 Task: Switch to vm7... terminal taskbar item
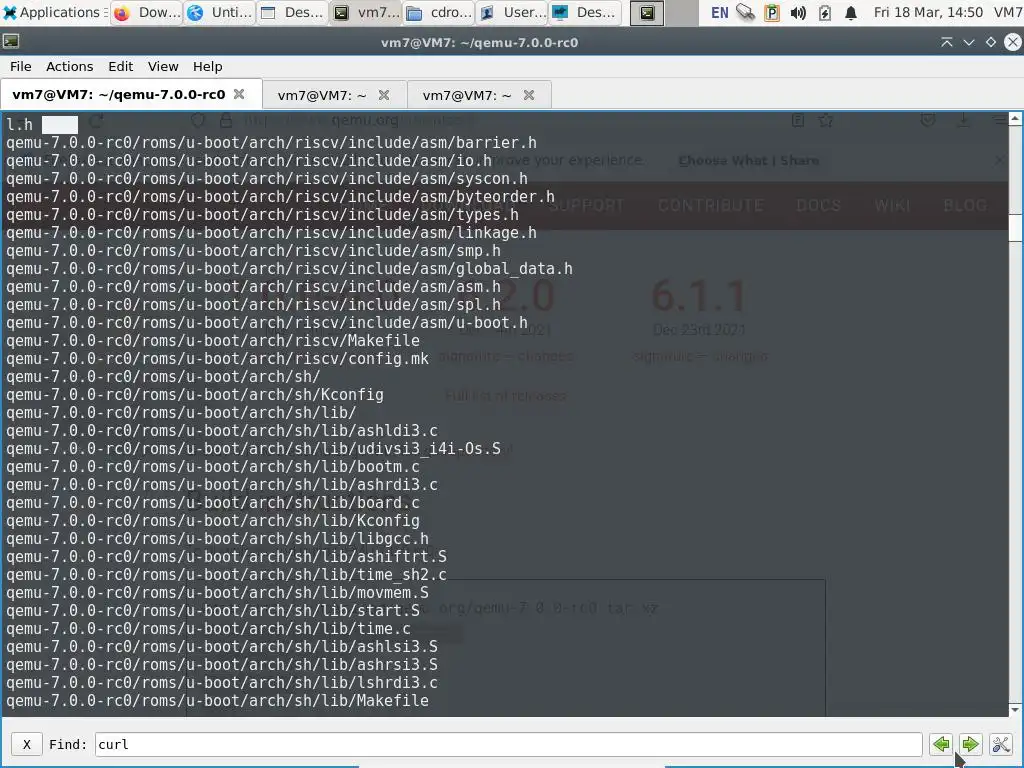point(365,12)
